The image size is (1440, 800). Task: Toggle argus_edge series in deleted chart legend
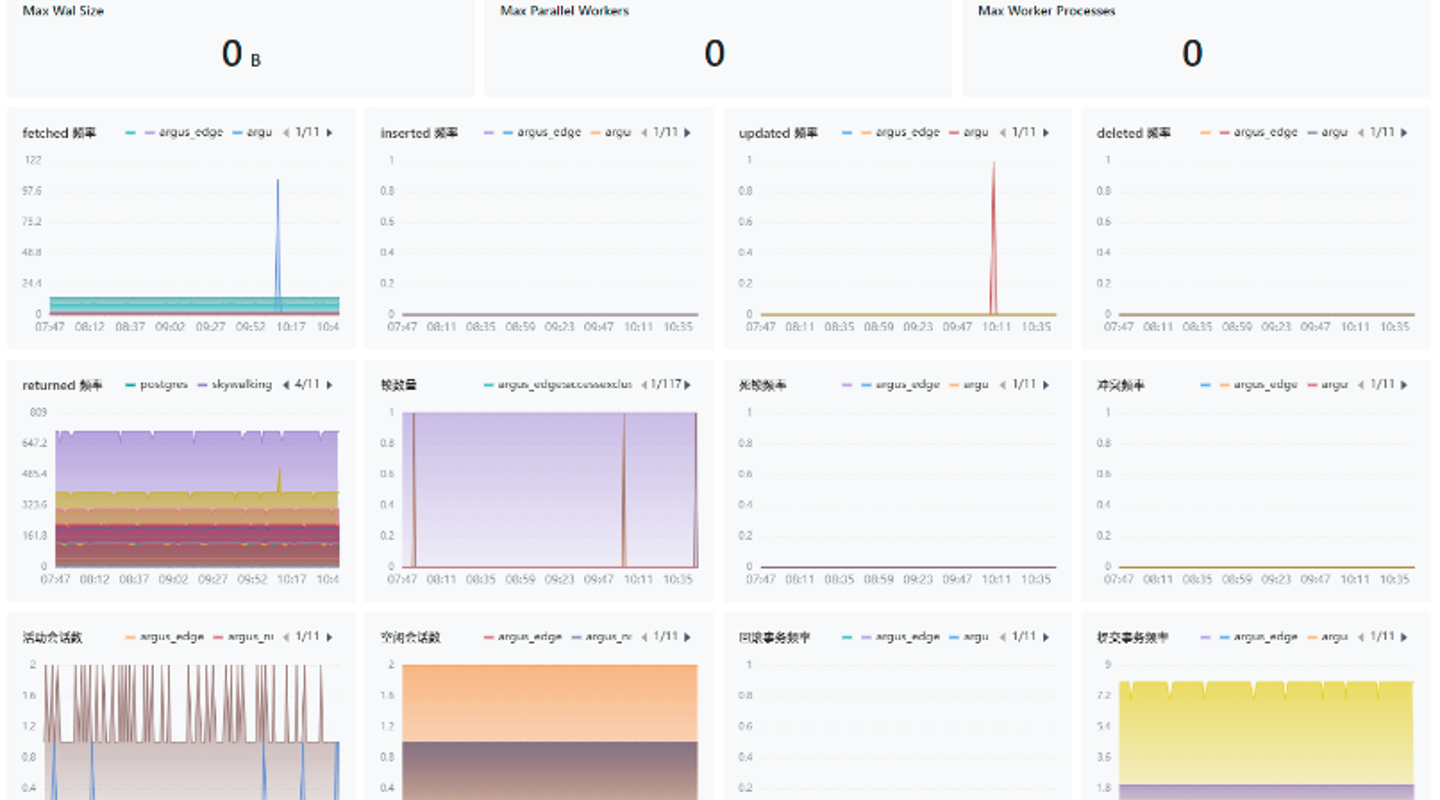pyautogui.click(x=1258, y=133)
